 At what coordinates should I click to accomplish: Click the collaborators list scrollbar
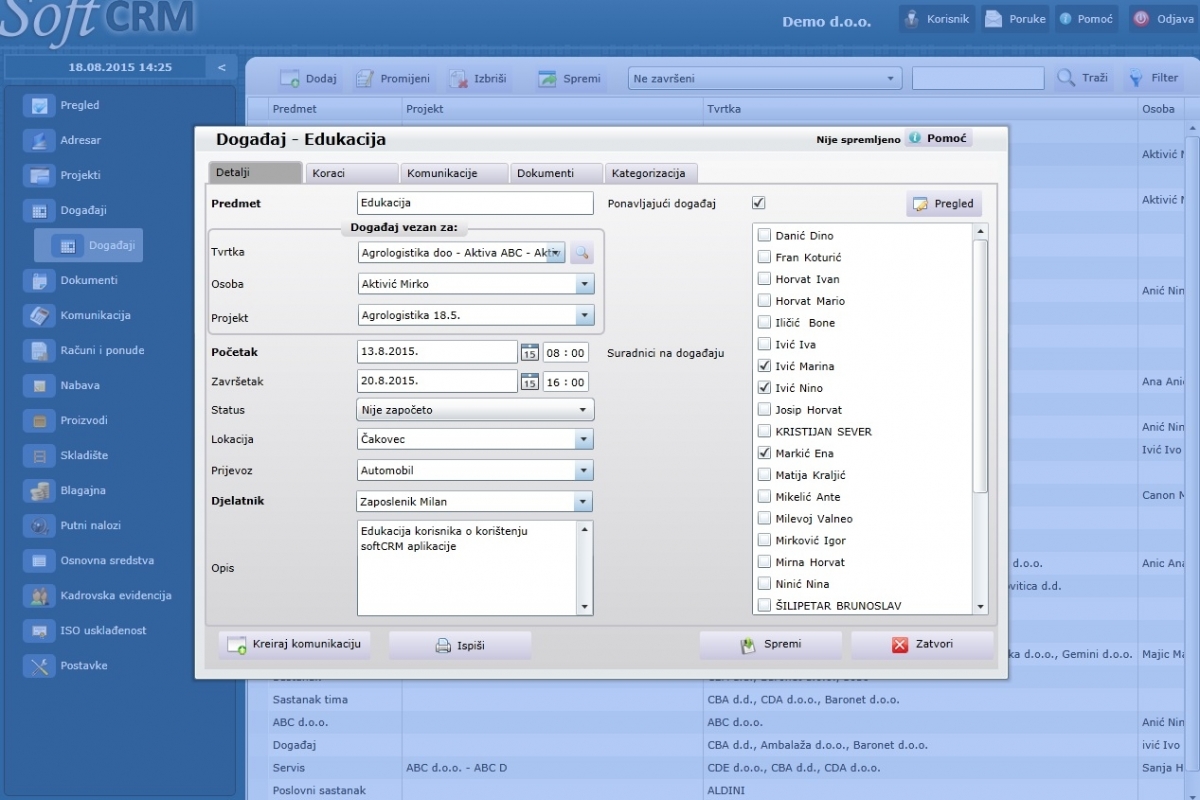pos(981,365)
